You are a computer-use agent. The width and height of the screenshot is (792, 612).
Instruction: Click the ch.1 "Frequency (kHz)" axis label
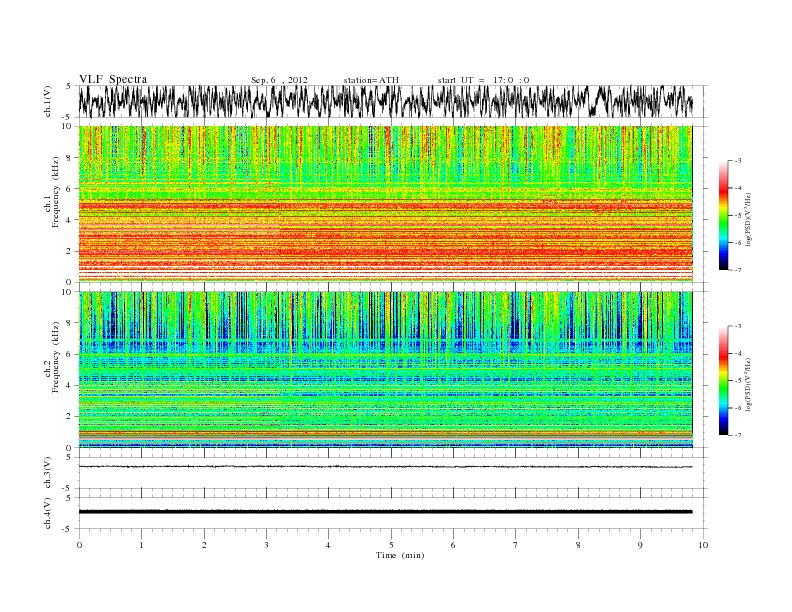(55, 192)
